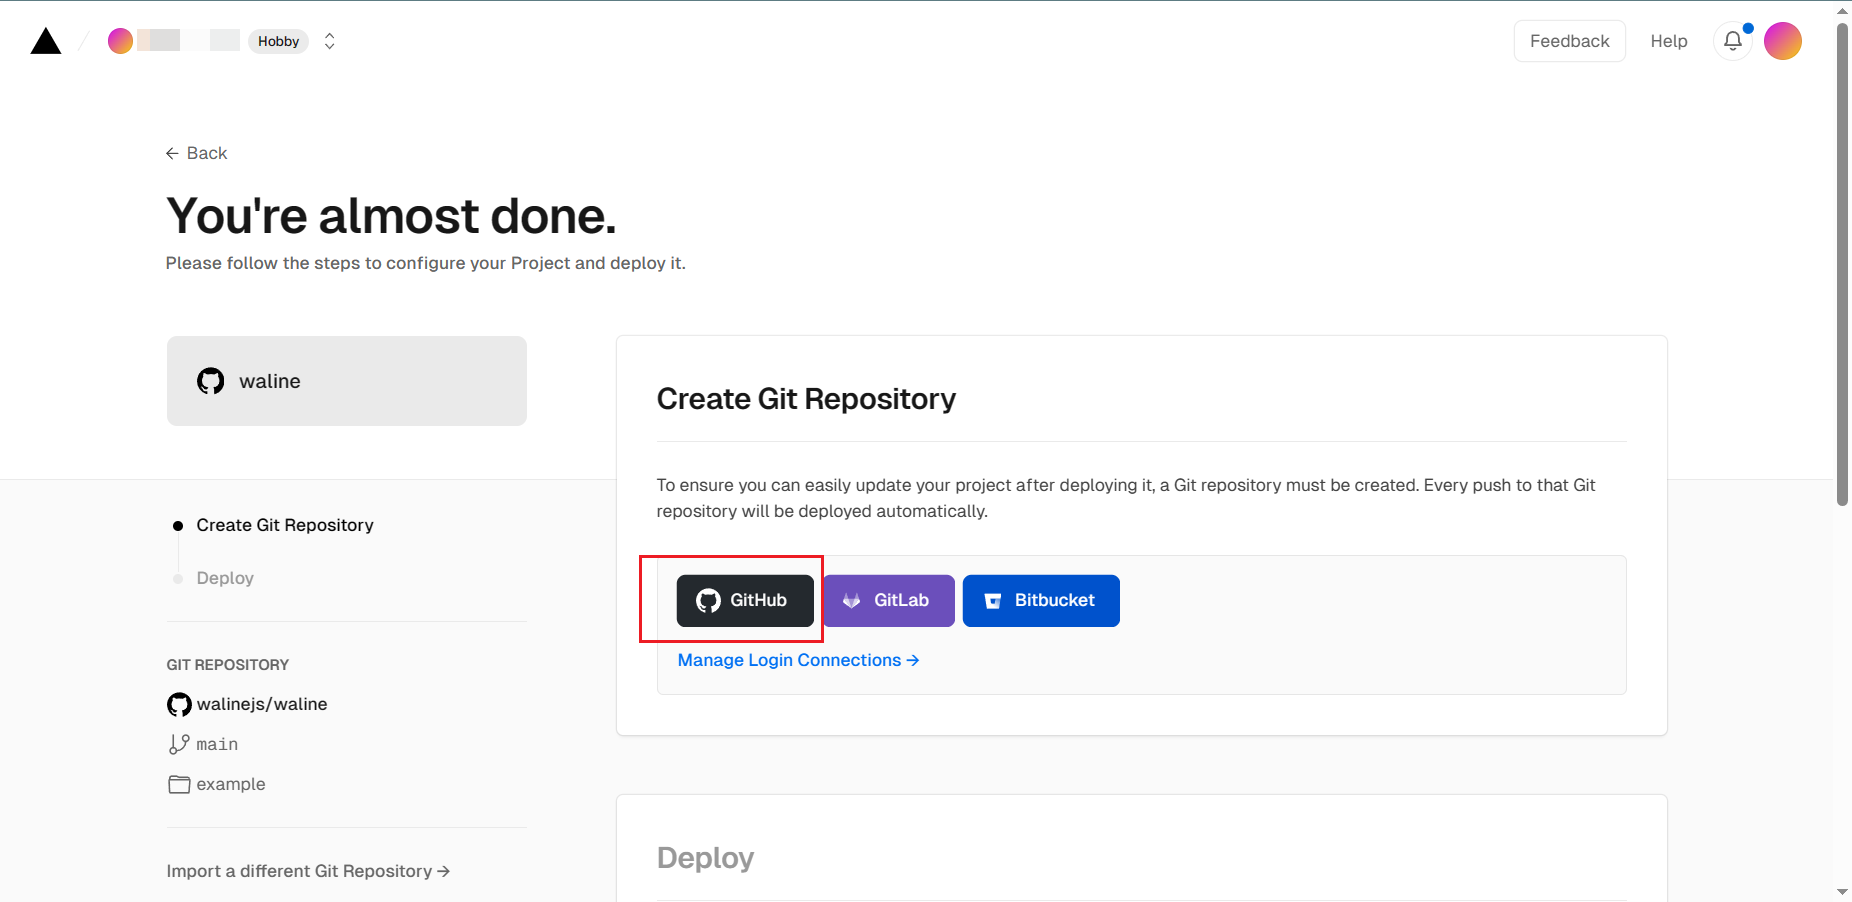Viewport: 1852px width, 902px height.
Task: Click the team avatar in breadcrumb
Action: click(120, 41)
